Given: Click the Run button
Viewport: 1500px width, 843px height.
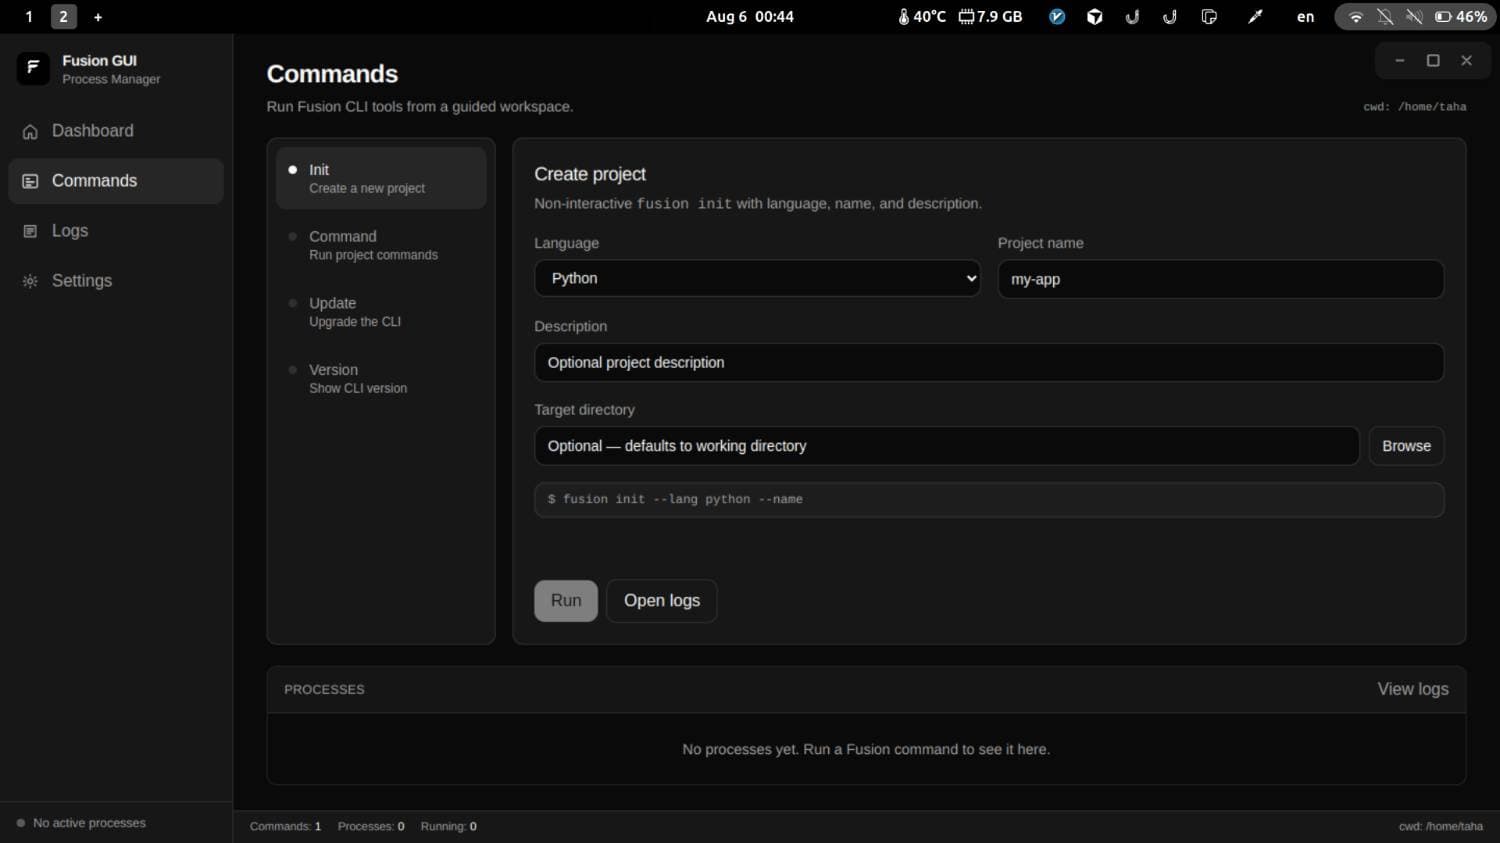Looking at the screenshot, I should 566,601.
